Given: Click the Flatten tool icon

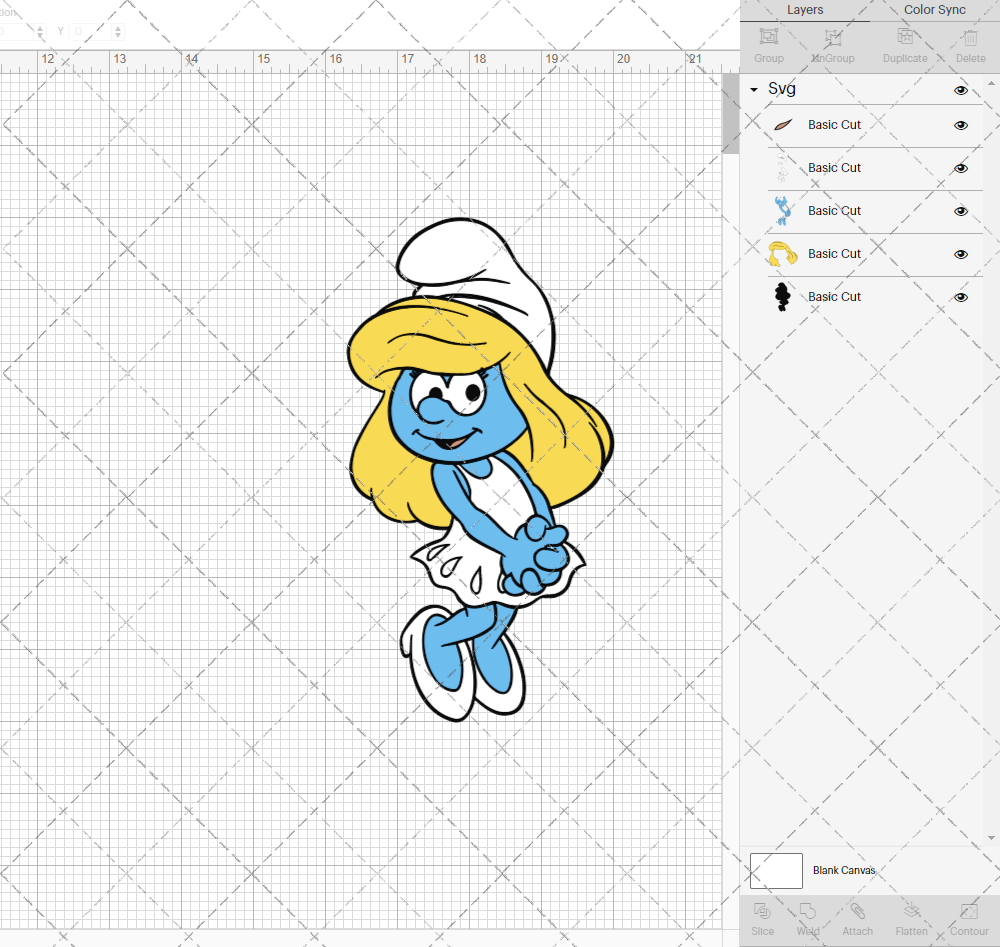Looking at the screenshot, I should pyautogui.click(x=911, y=911).
